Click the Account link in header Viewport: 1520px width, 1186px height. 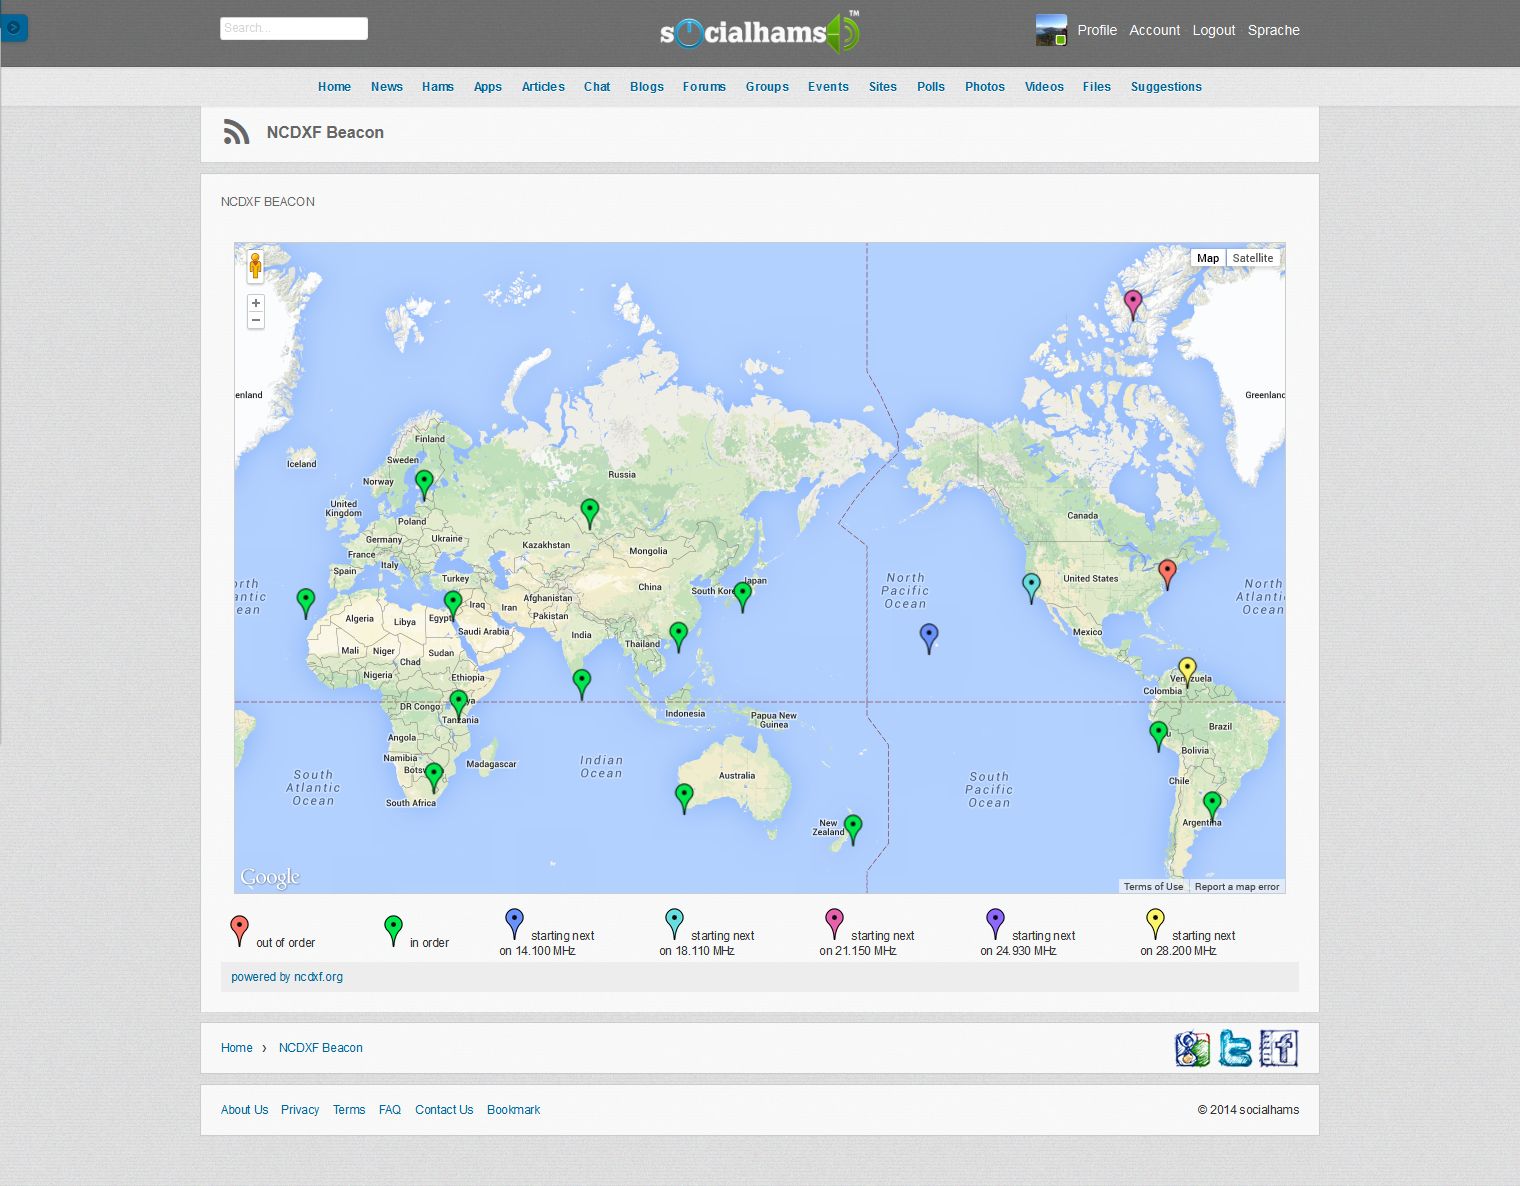coord(1155,30)
